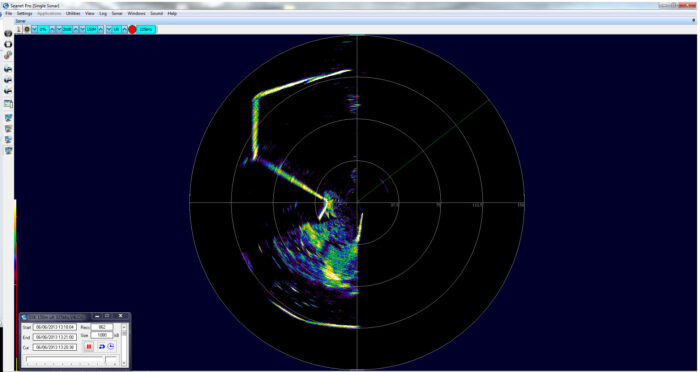Click the topmost round dark icon in left sidebar
Screen dimensions: 700x372
tap(8, 33)
